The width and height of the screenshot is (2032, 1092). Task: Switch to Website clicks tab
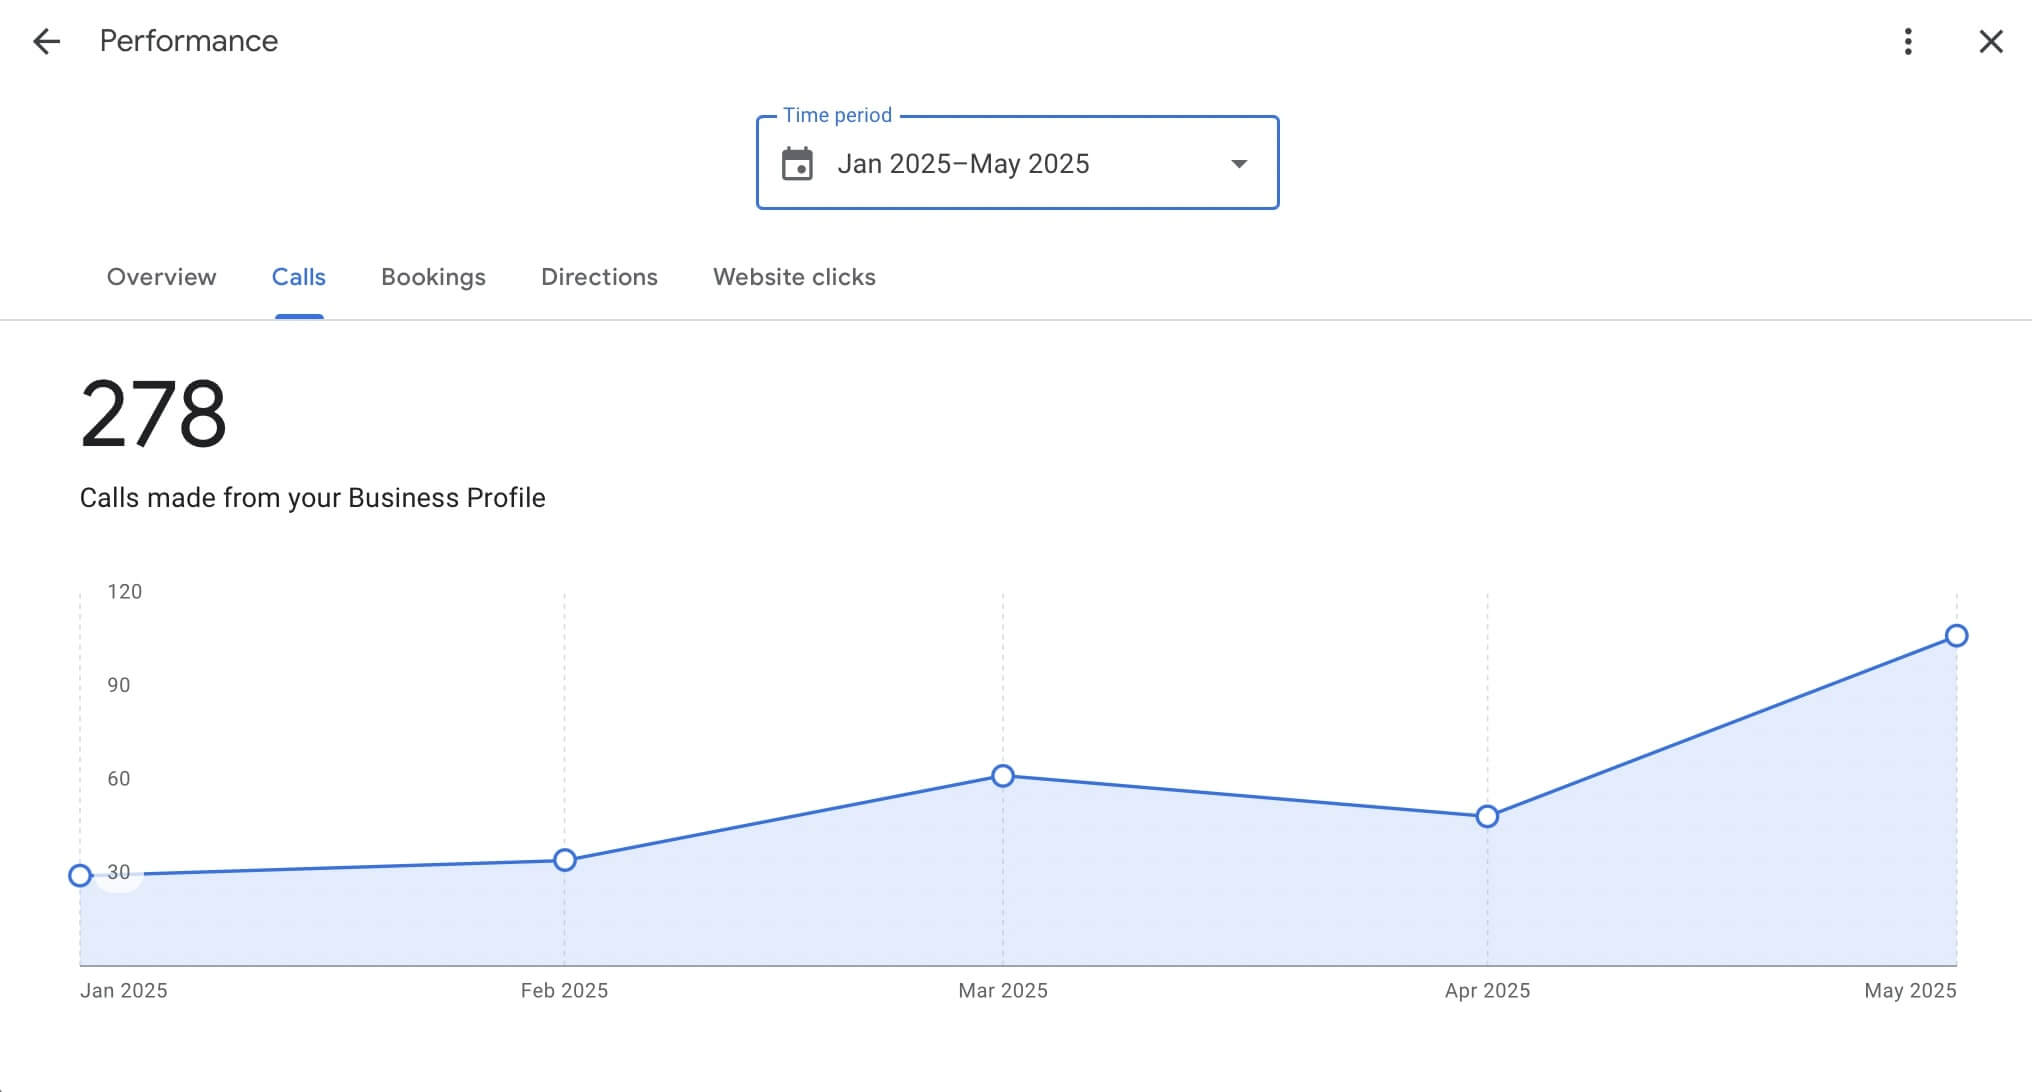[794, 277]
